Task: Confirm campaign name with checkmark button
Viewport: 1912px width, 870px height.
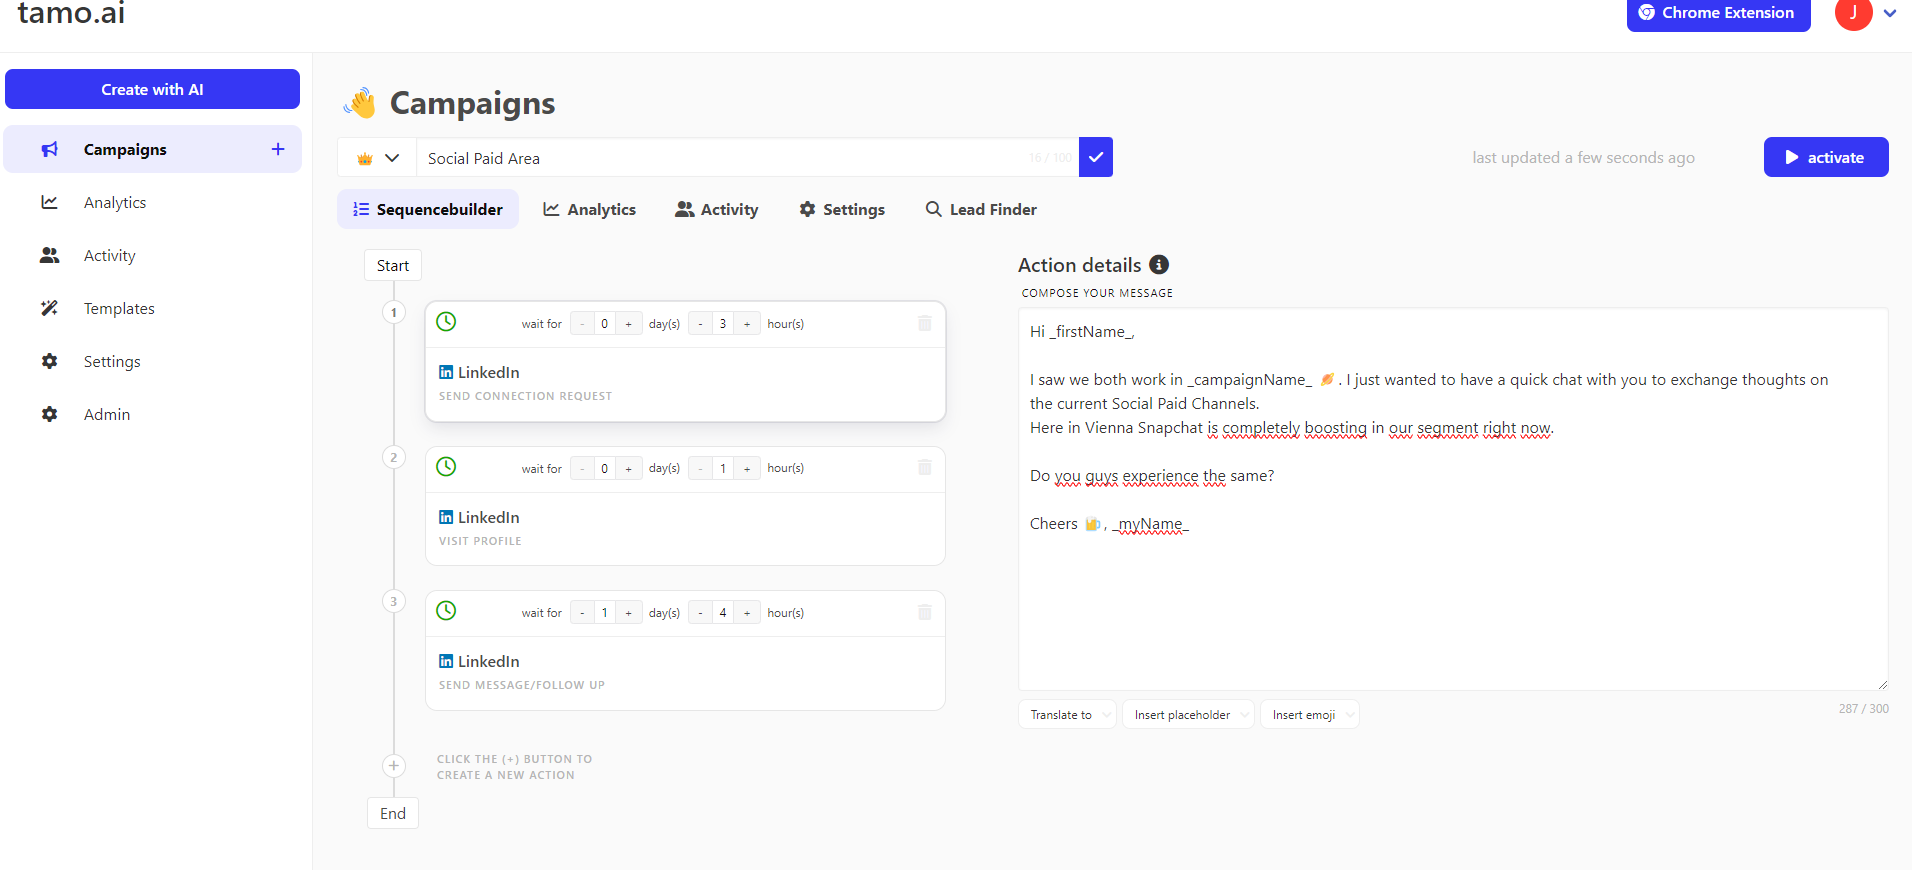Action: [1096, 157]
